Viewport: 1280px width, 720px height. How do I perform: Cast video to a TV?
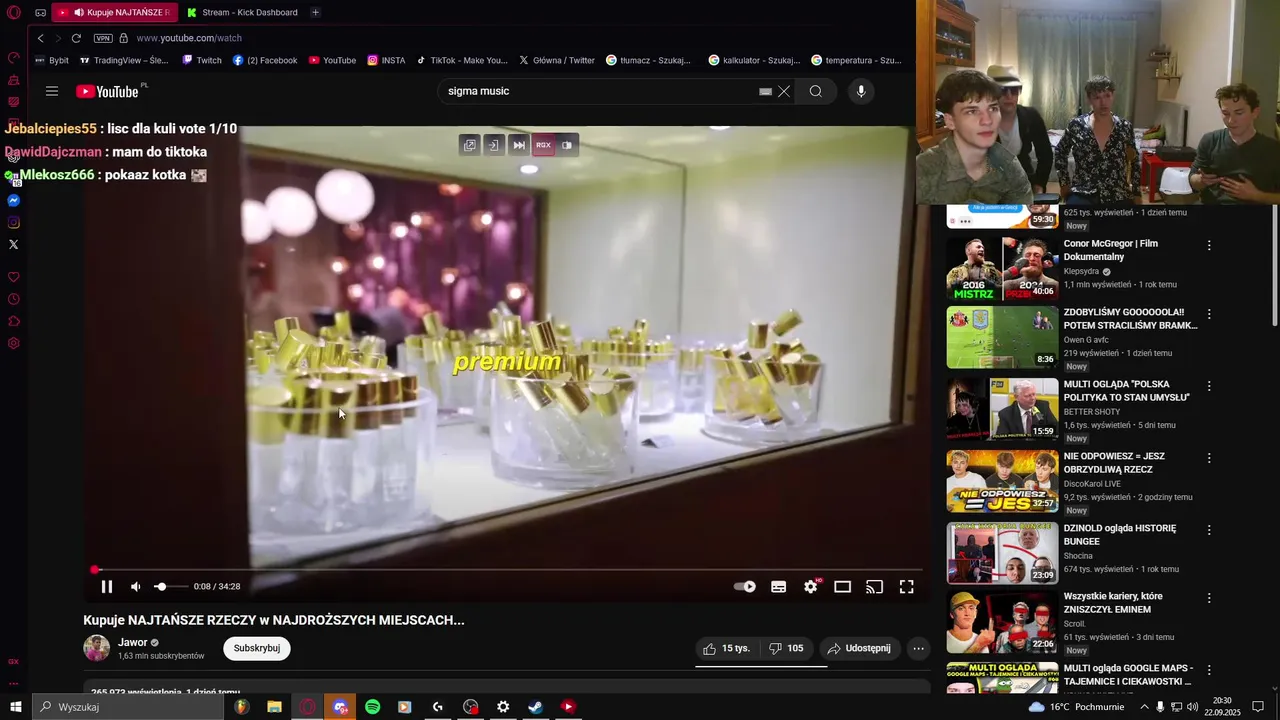(875, 587)
